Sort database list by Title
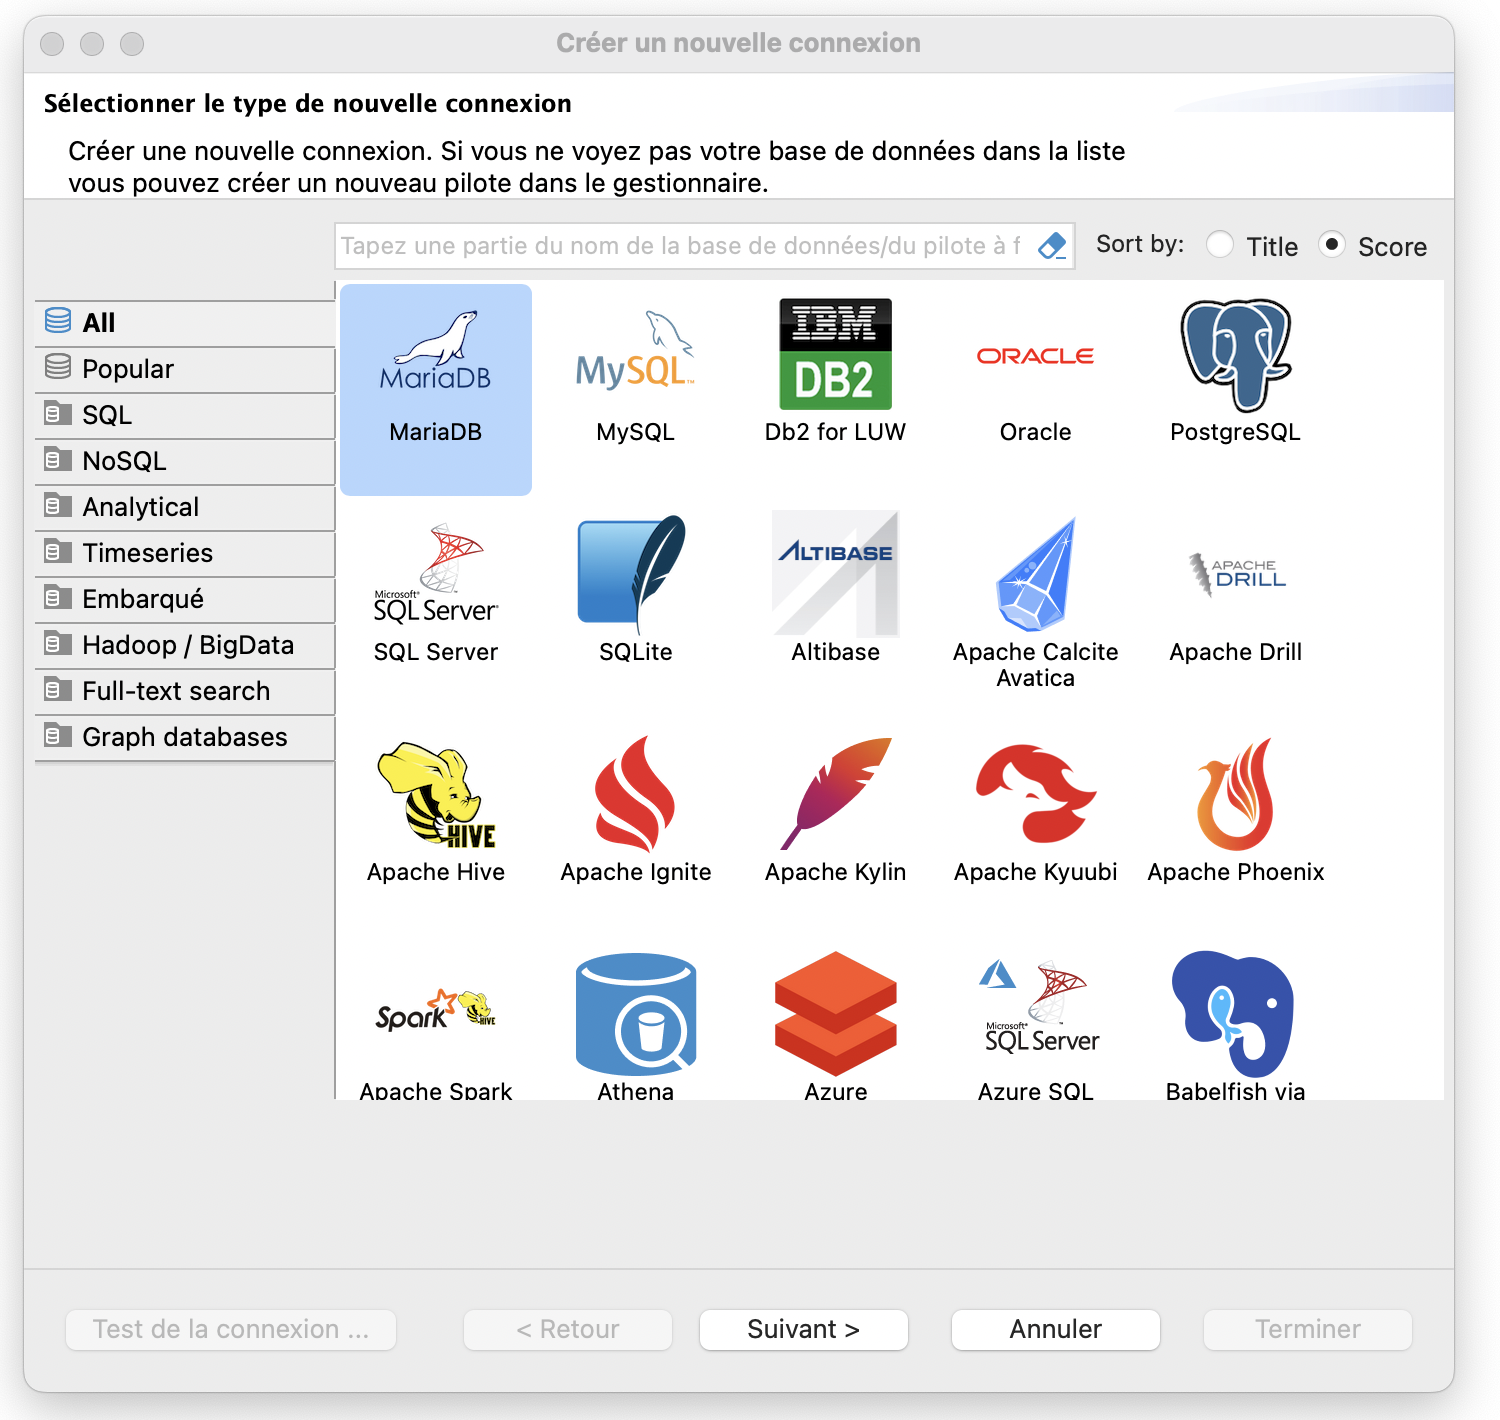Viewport: 1500px width, 1420px height. tap(1220, 245)
